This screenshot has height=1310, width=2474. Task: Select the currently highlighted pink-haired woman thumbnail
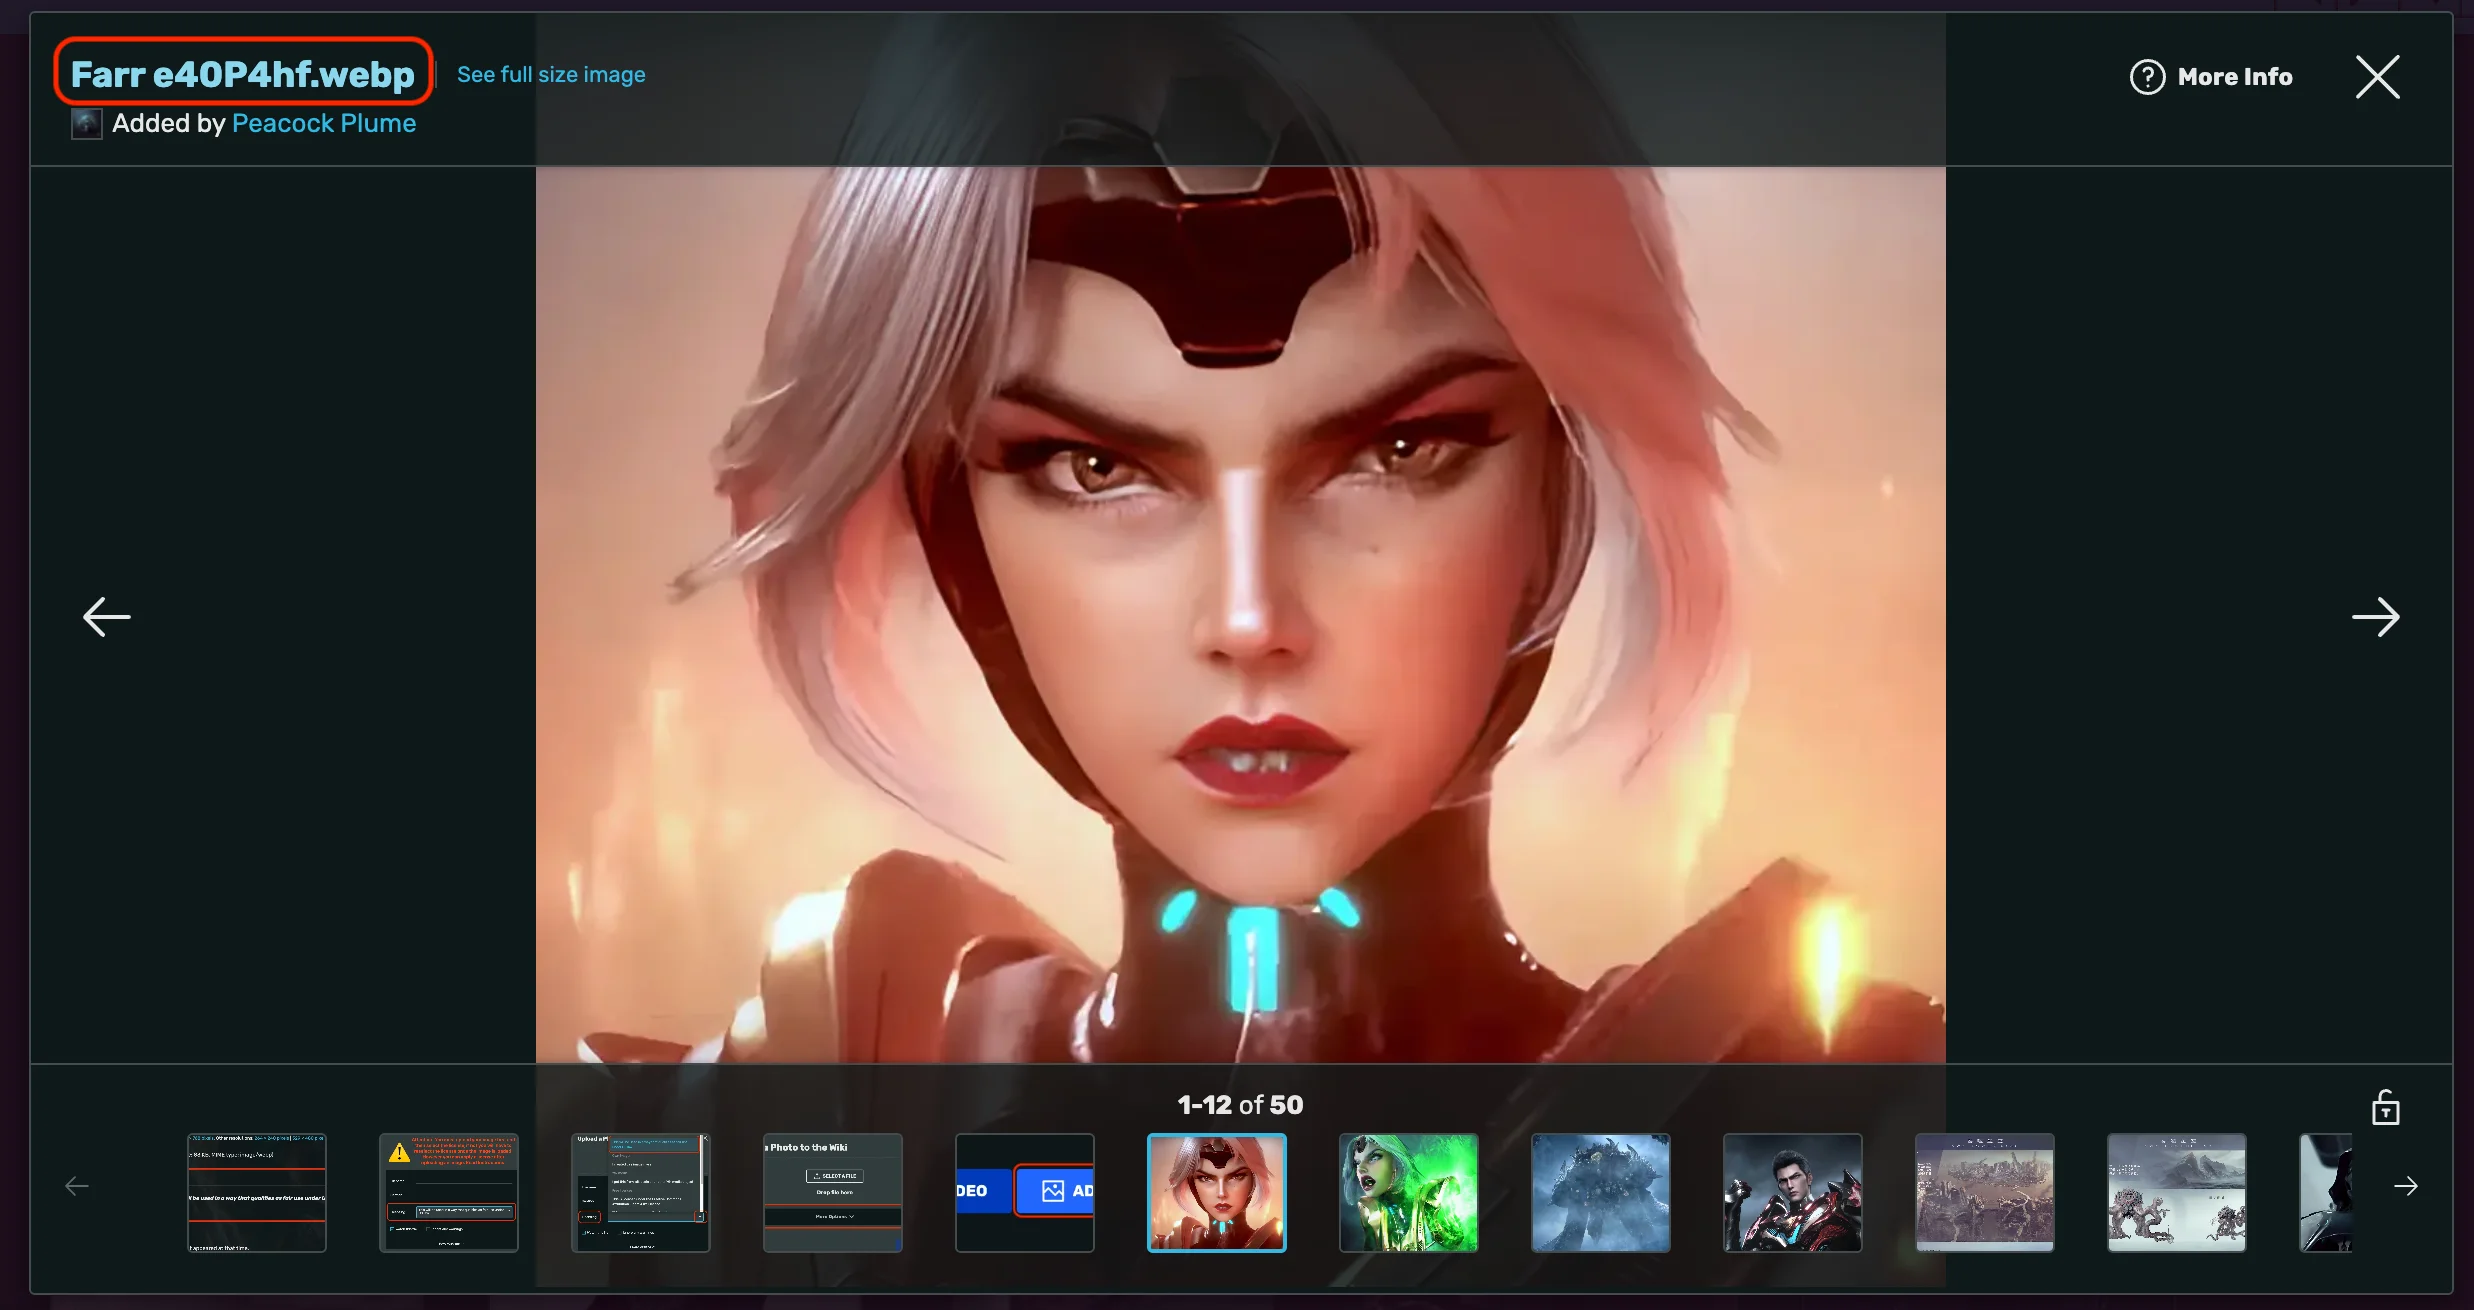[1216, 1192]
